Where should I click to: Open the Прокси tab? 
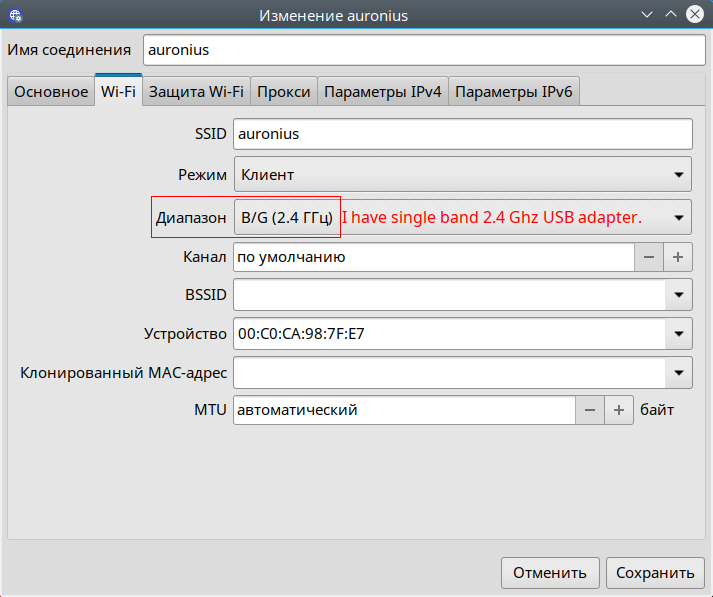284,92
